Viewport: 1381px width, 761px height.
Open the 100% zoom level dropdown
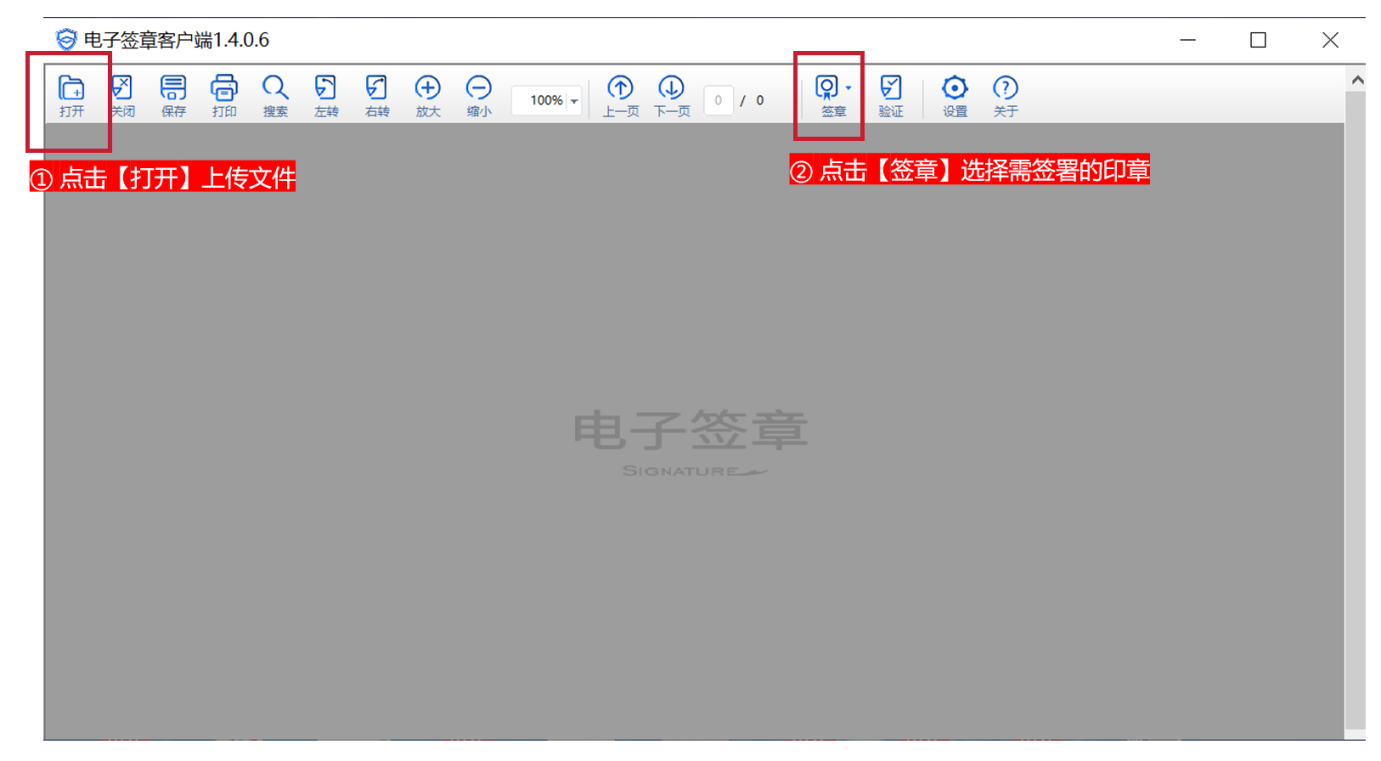pos(574,100)
